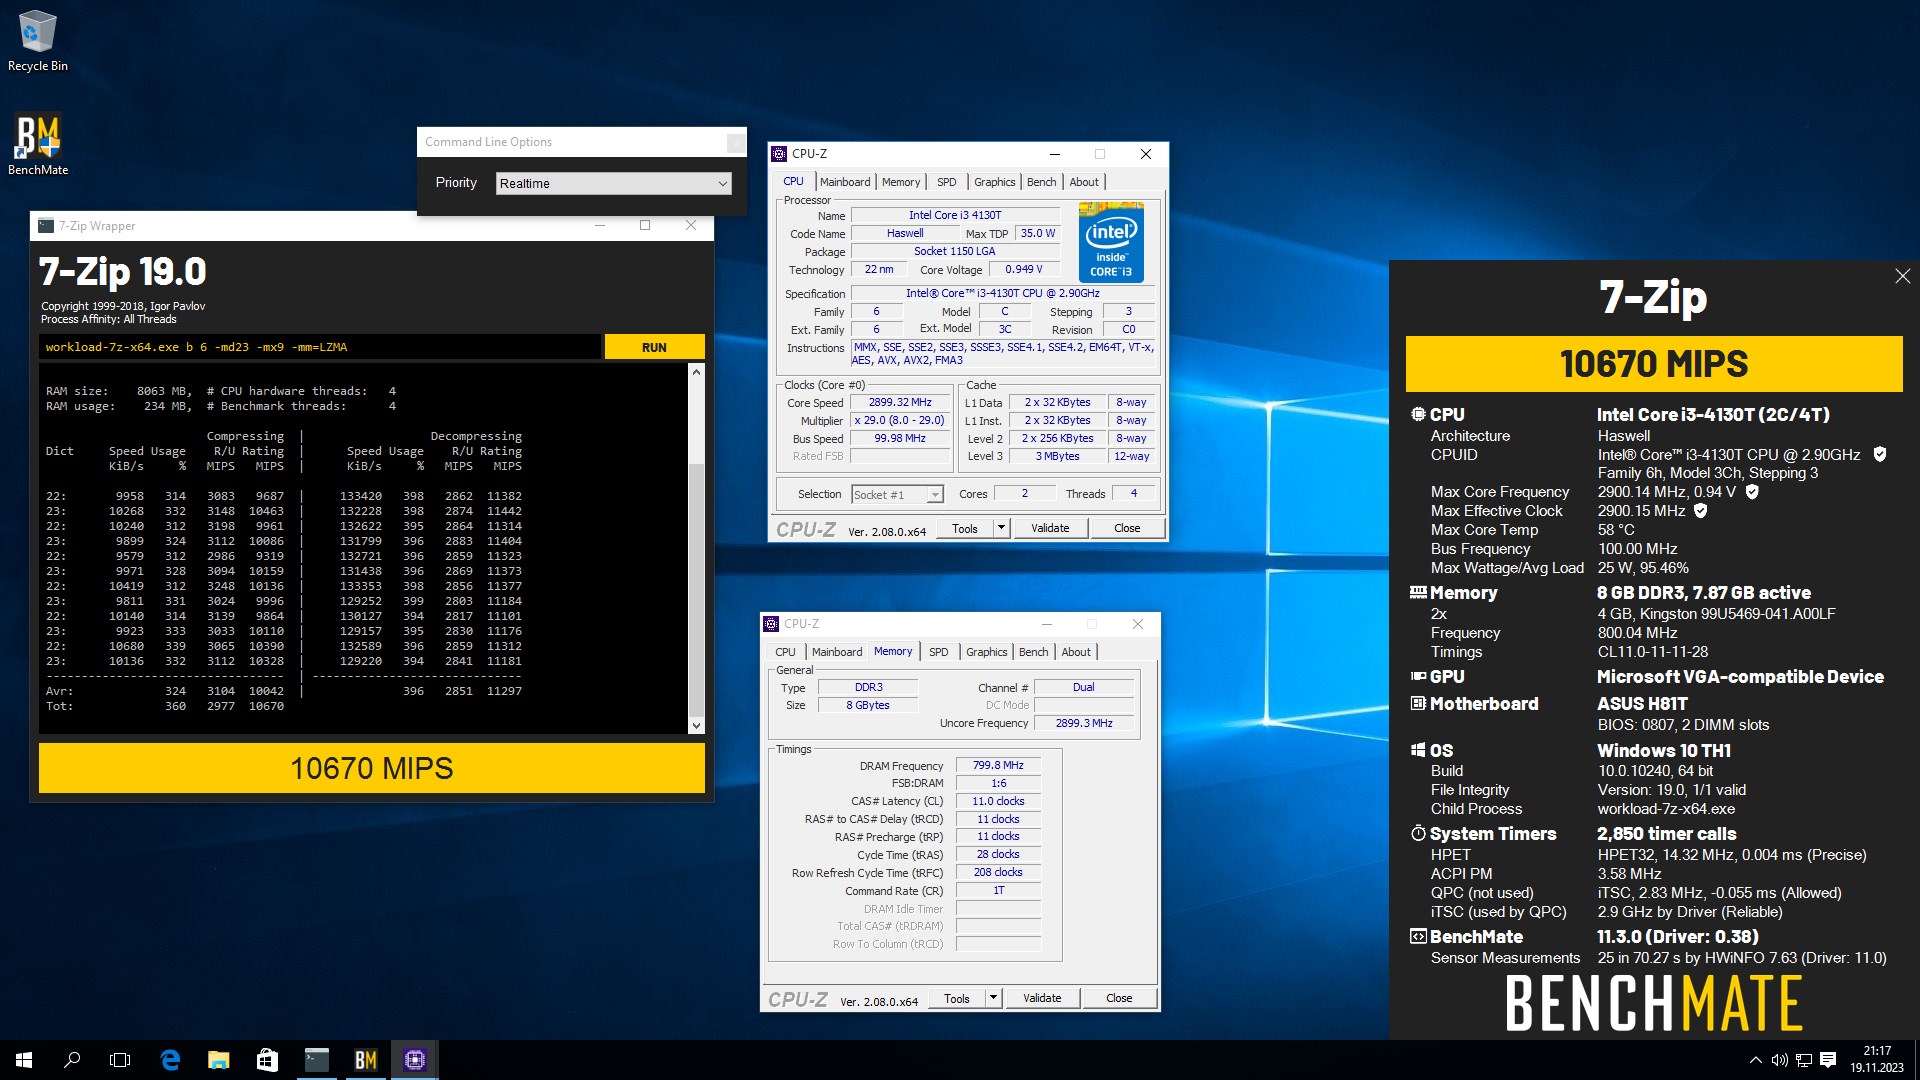
Task: Click the CPUID verification shield icon
Action: pyautogui.click(x=1879, y=455)
